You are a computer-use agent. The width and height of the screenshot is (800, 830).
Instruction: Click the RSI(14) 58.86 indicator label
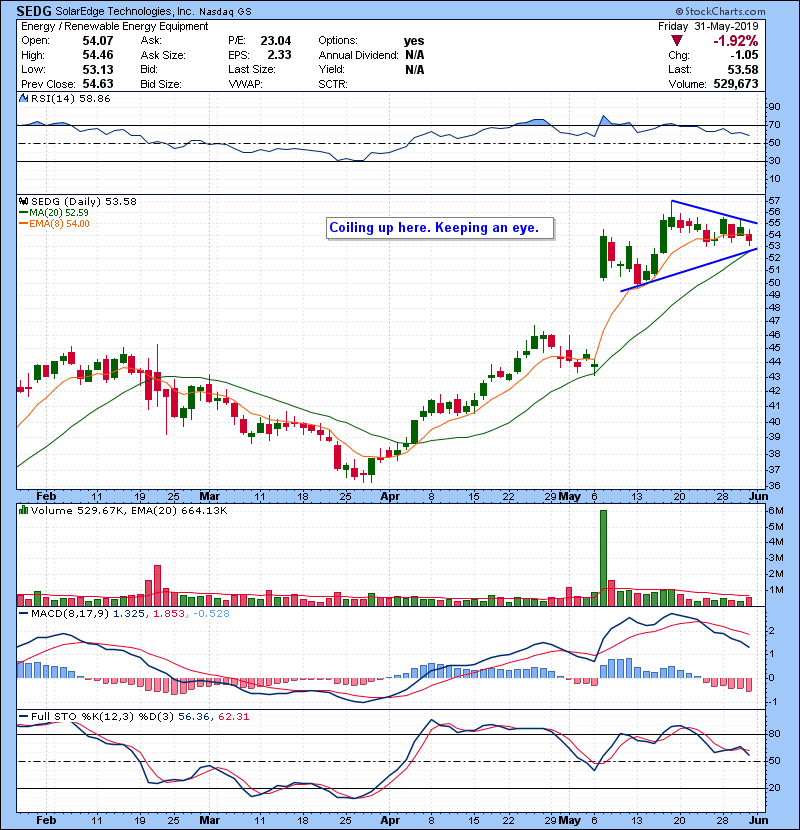(x=70, y=98)
